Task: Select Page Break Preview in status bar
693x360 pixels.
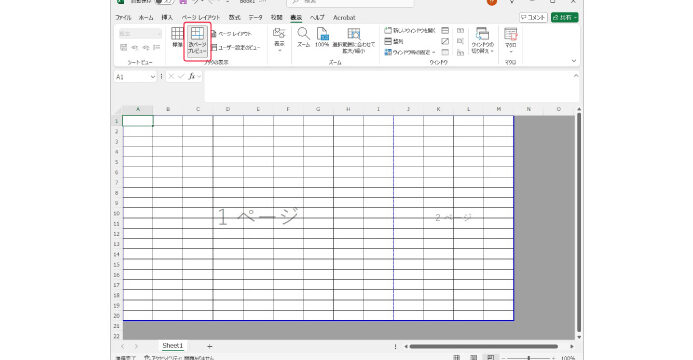Action: 490,358
